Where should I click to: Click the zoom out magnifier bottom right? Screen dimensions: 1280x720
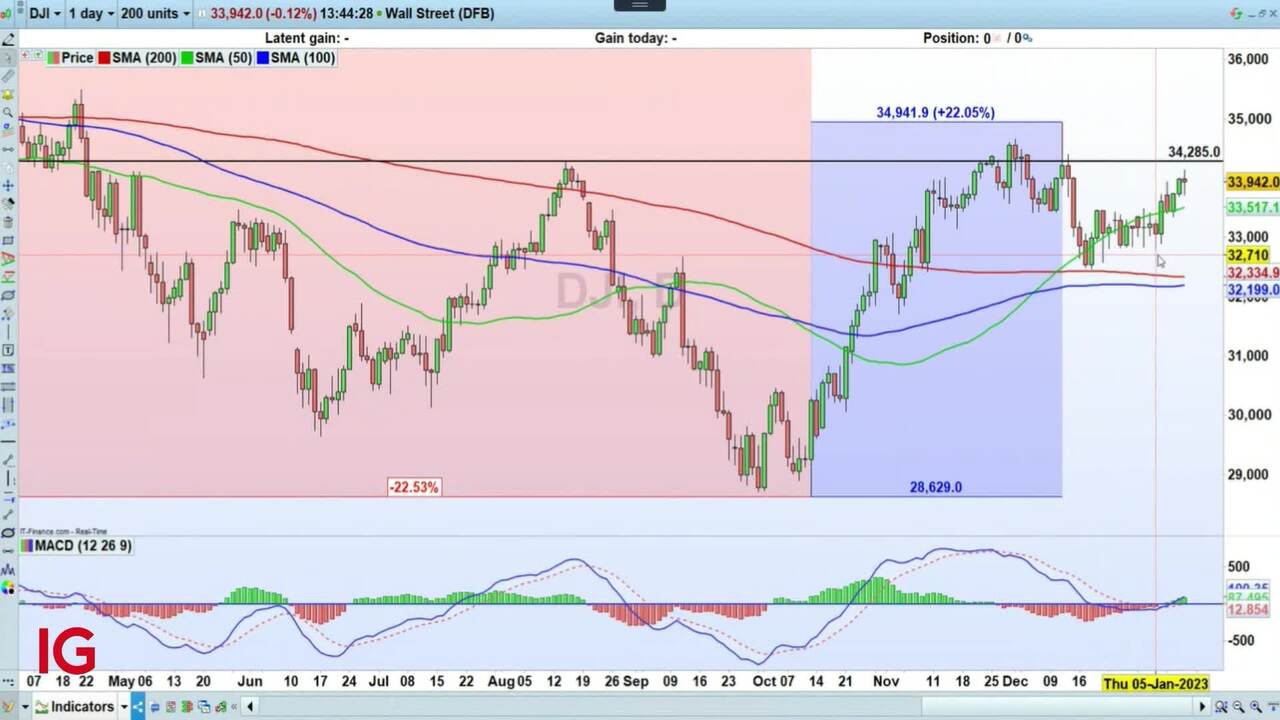[1238, 706]
